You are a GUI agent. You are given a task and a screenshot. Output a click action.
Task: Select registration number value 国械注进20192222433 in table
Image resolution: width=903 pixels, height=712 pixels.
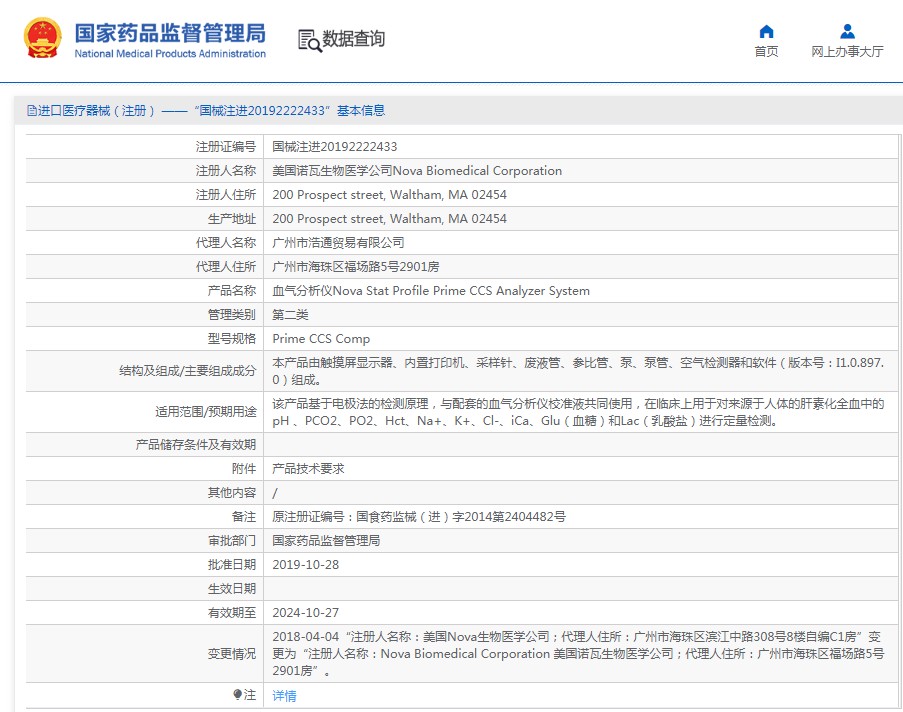pos(335,147)
